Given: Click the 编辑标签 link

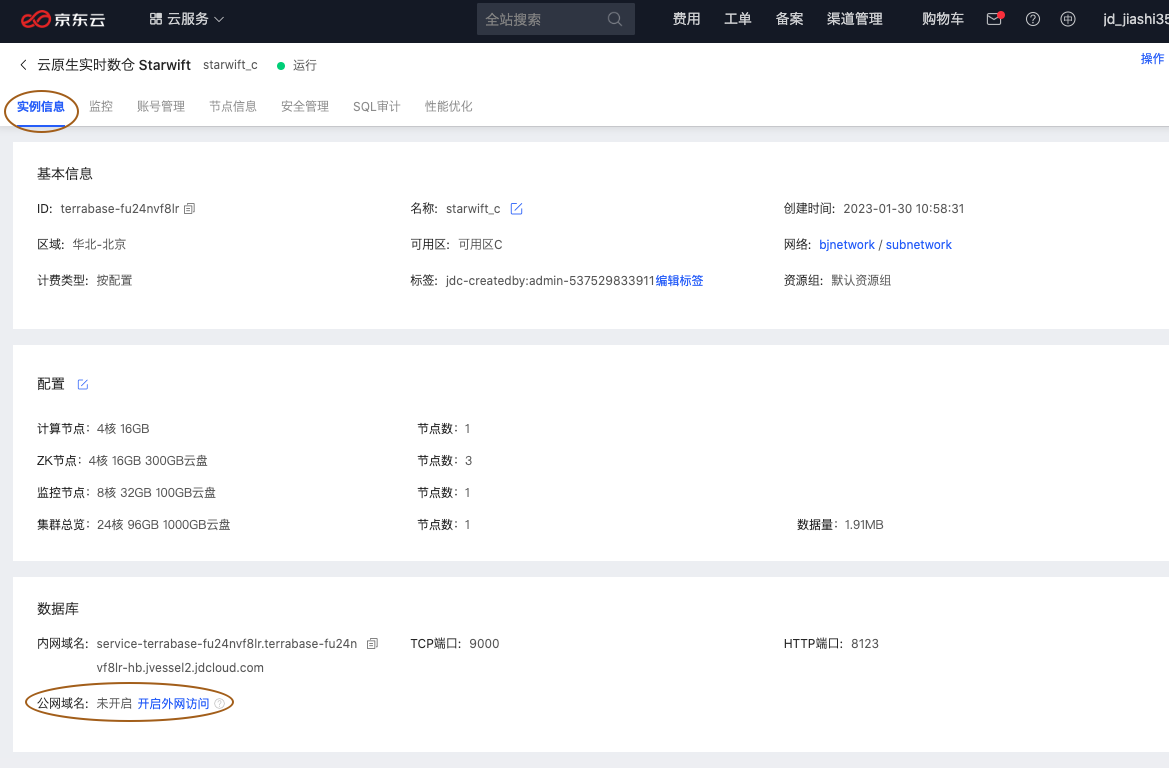Looking at the screenshot, I should click(x=679, y=280).
